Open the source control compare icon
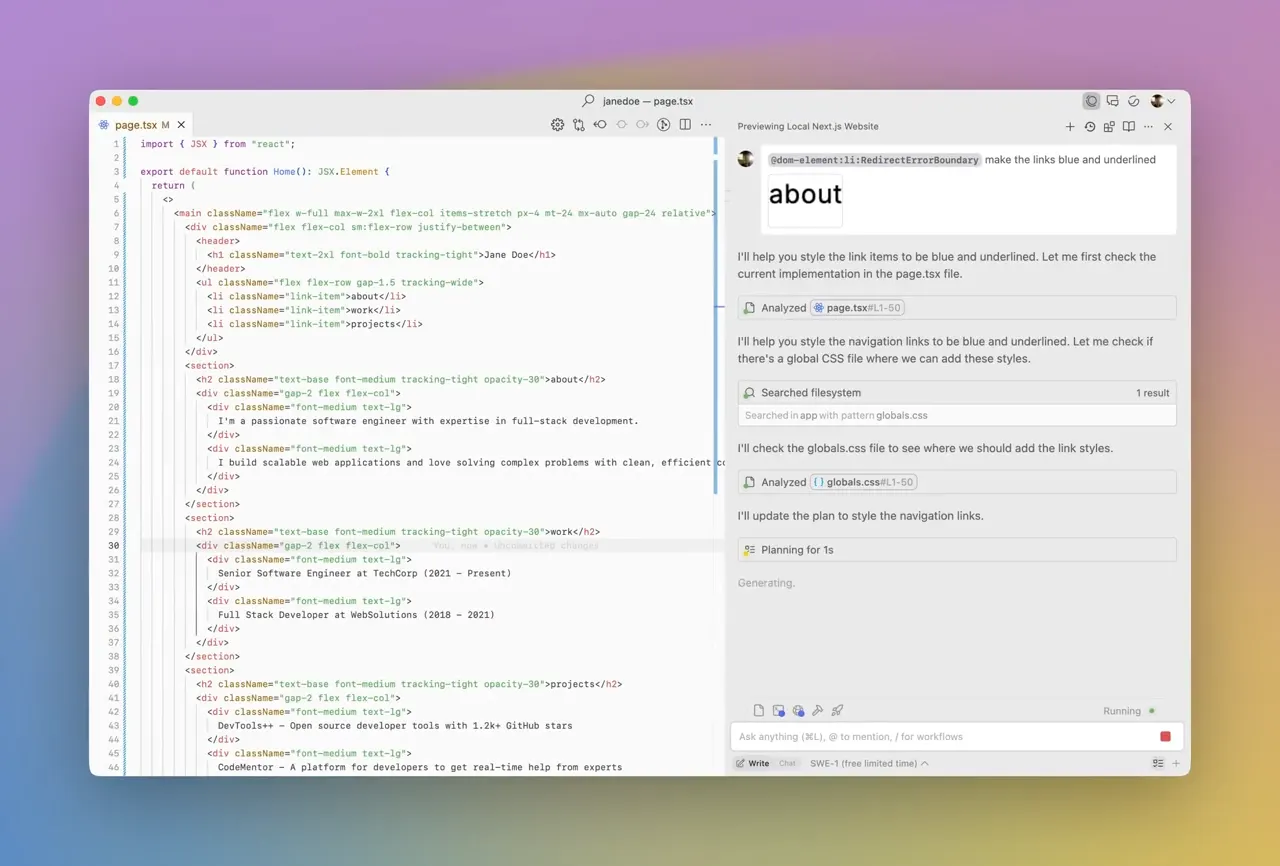This screenshot has width=1280, height=866. tap(579, 124)
